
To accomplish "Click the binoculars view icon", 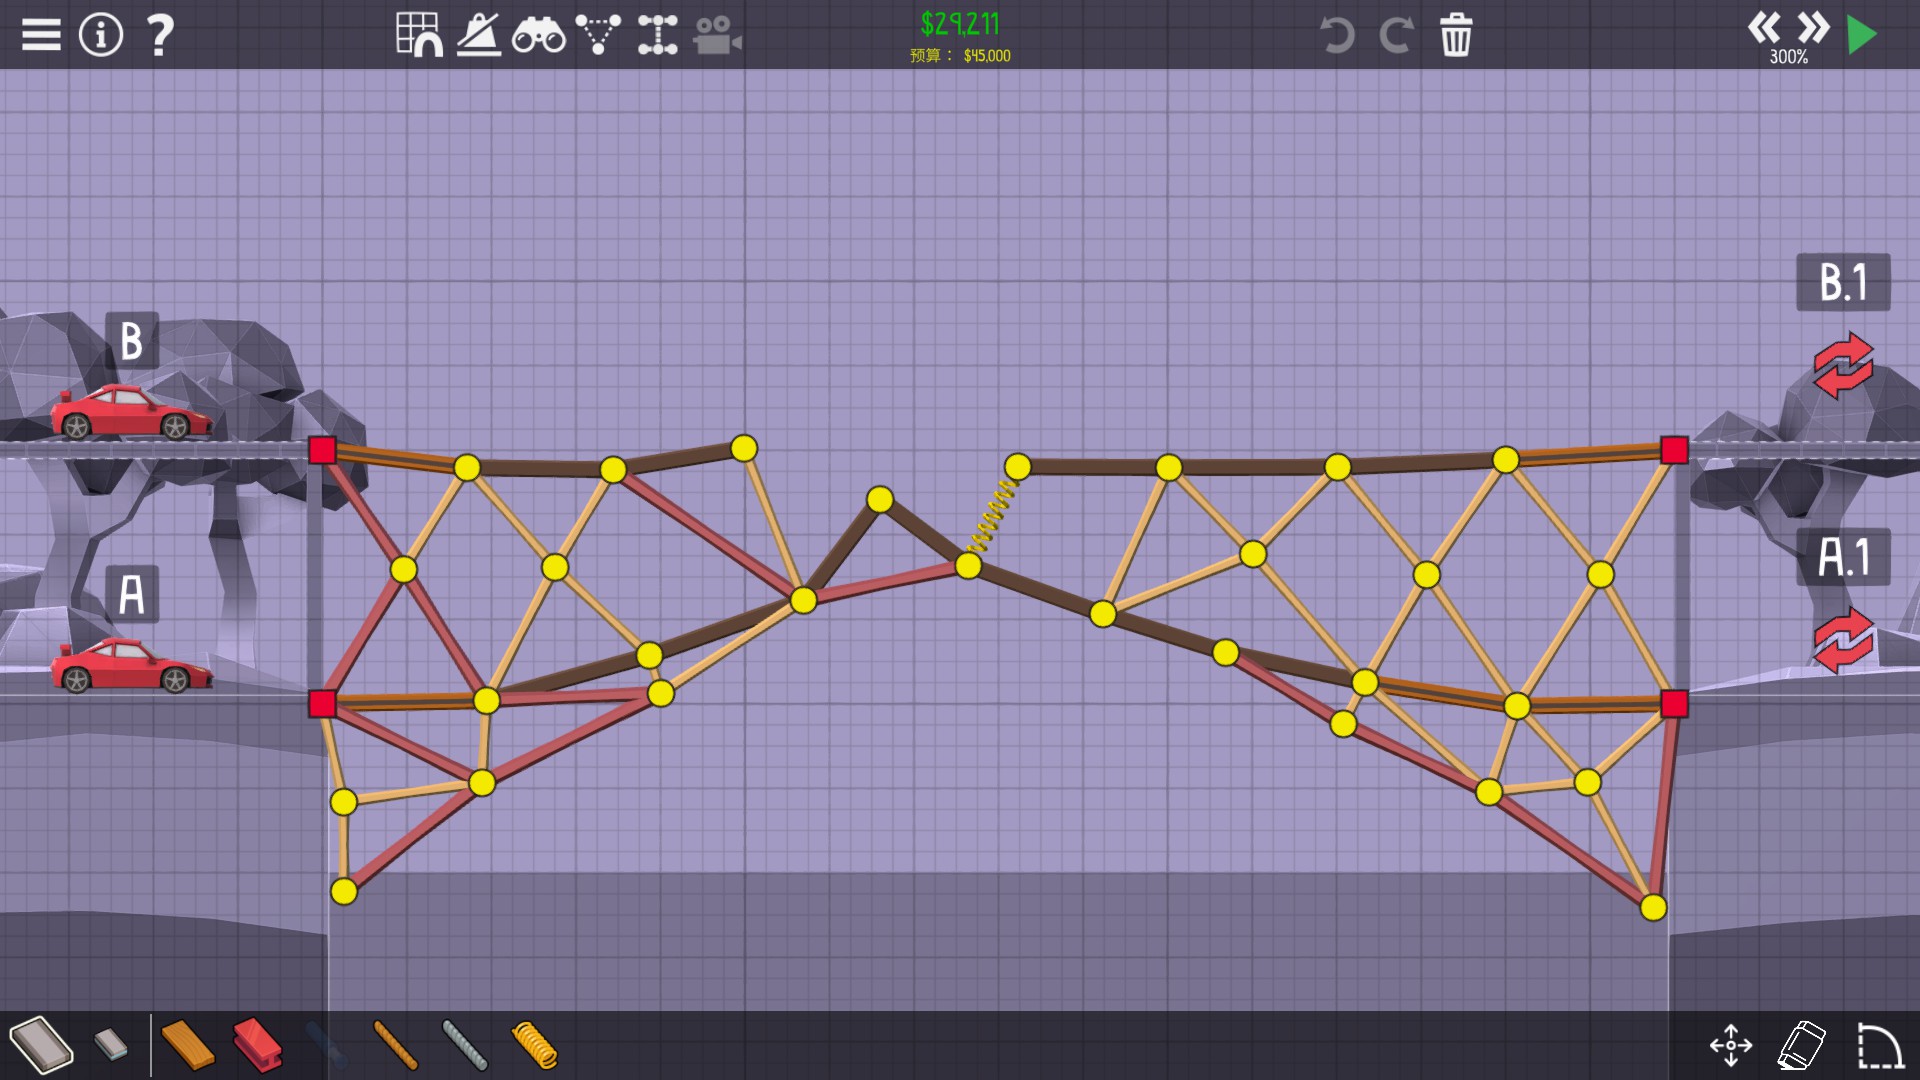I will [538, 35].
